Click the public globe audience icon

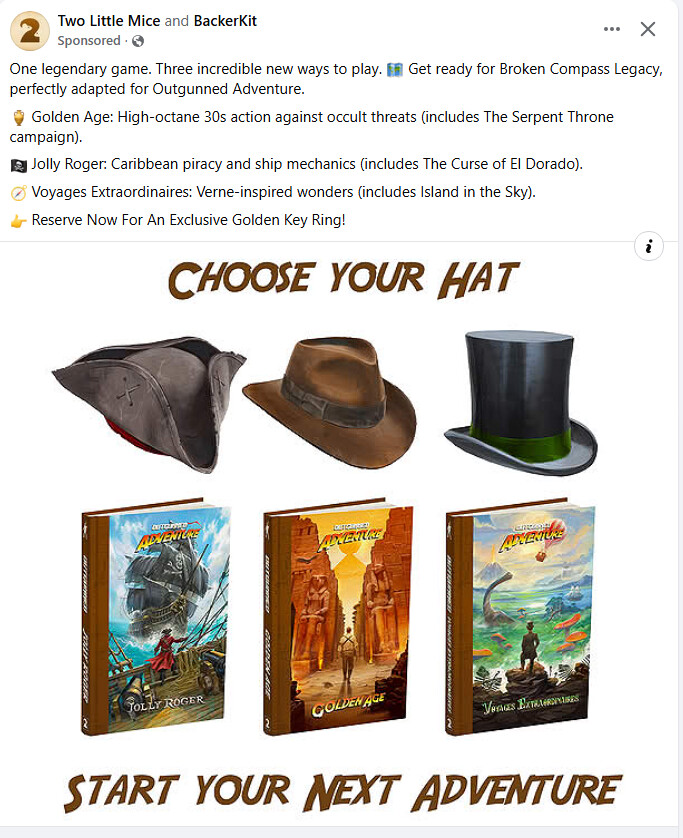[138, 41]
